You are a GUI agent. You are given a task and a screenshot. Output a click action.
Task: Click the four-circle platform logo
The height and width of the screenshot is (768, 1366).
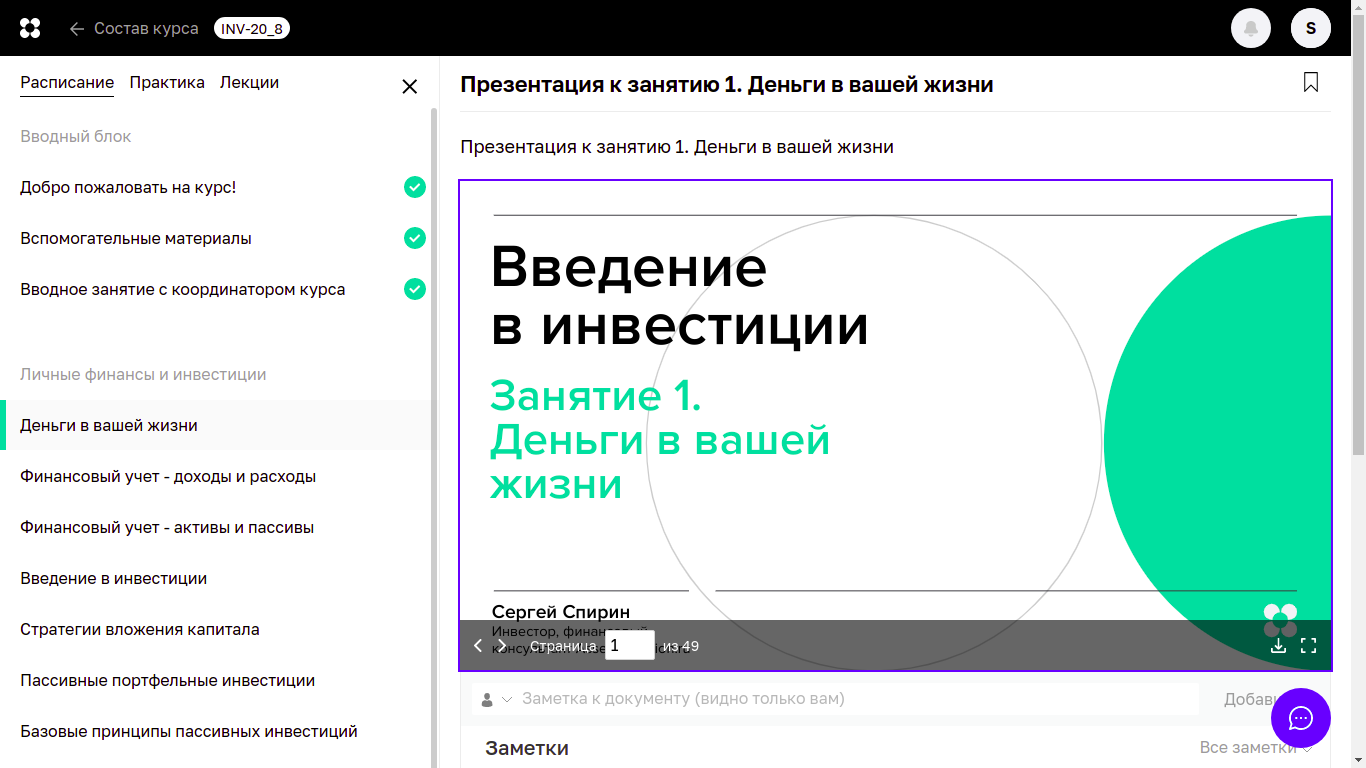pyautogui.click(x=30, y=28)
